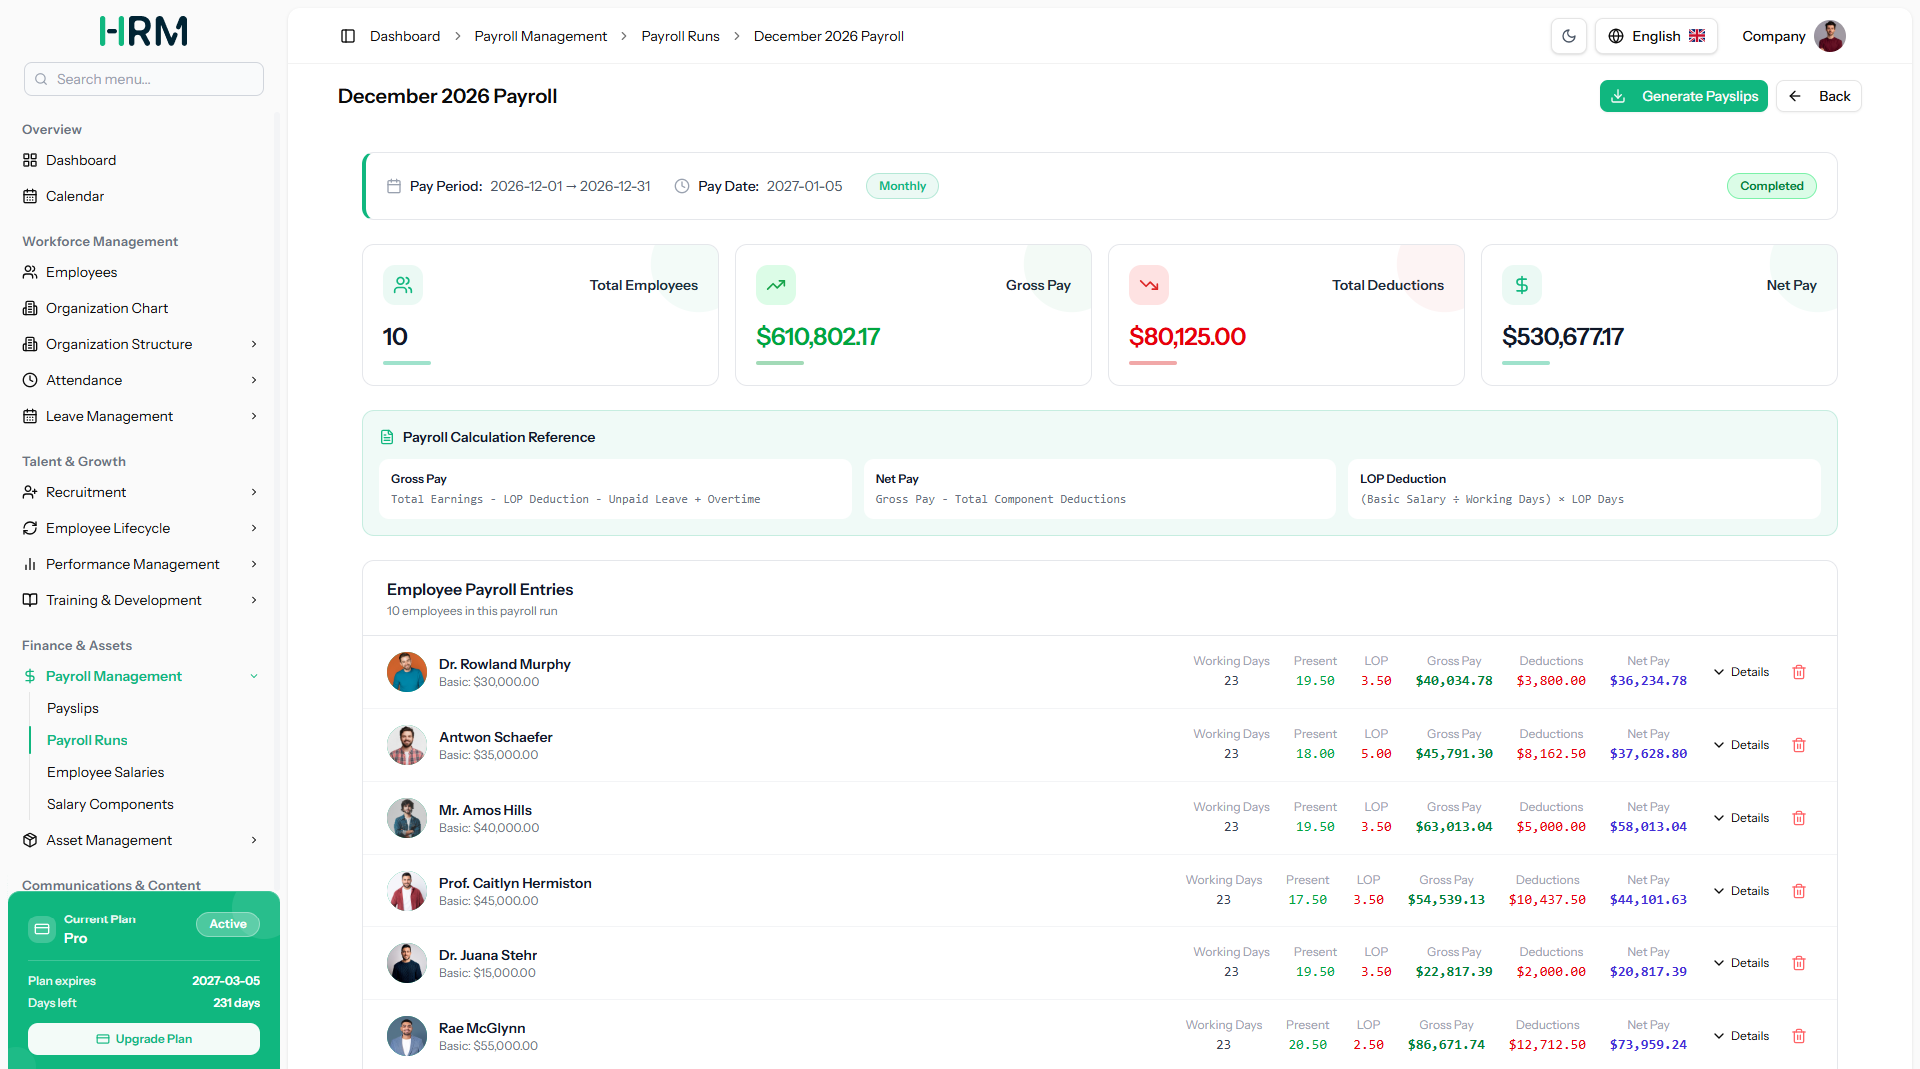Click the Net Pay dollar icon
The width and height of the screenshot is (1920, 1069).
click(1522, 285)
